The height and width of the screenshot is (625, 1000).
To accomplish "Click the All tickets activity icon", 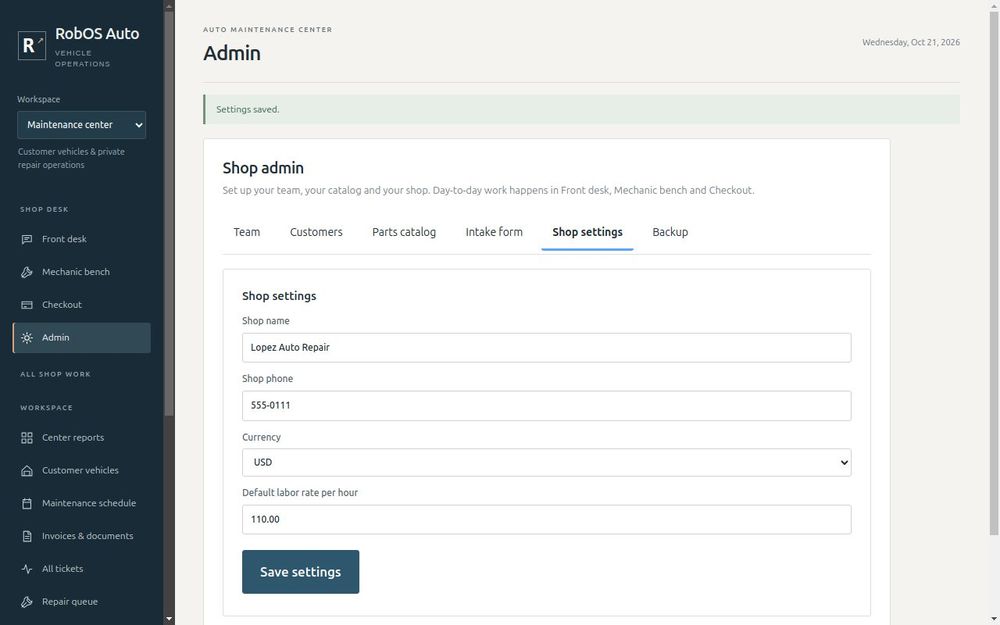I will pyautogui.click(x=27, y=569).
